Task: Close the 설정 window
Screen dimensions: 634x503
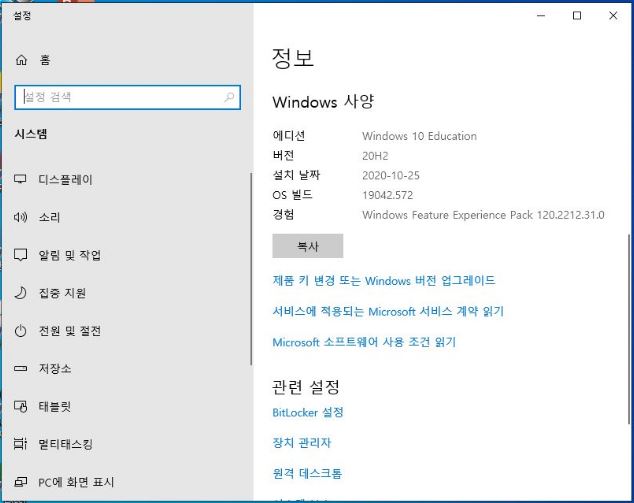Action: pyautogui.click(x=613, y=16)
